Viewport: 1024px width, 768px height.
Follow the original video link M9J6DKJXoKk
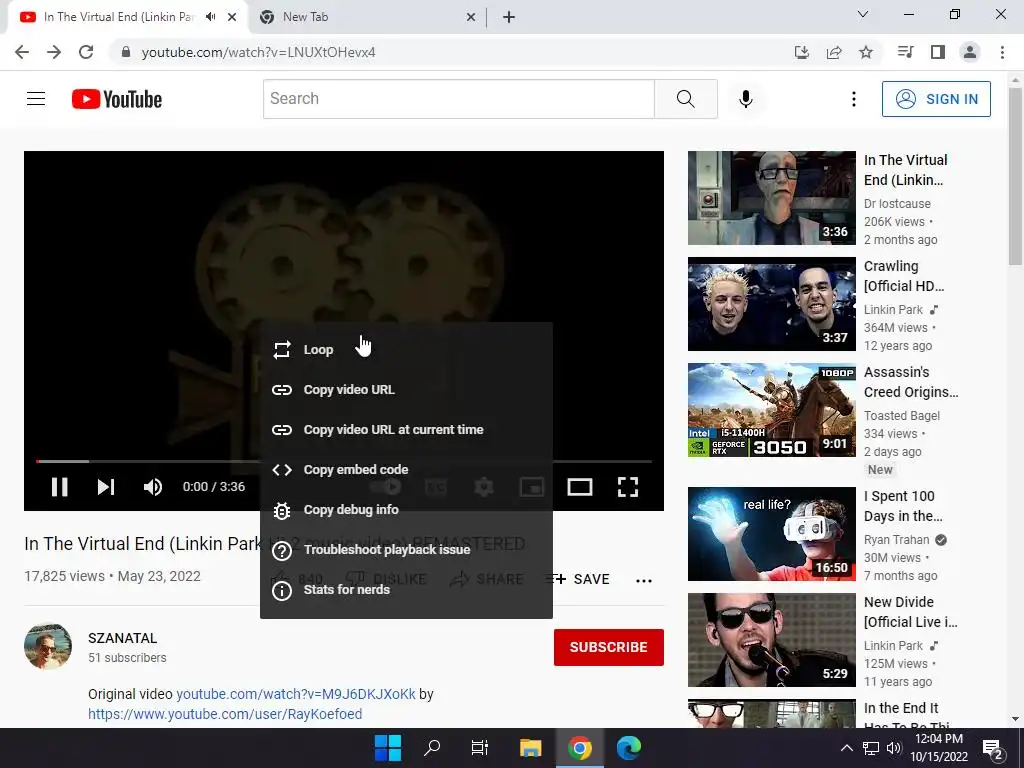296,694
